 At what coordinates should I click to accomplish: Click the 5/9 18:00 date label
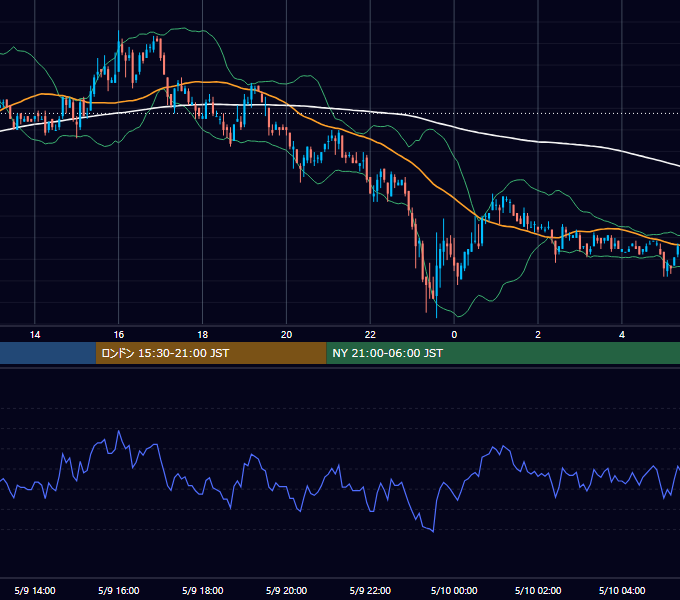tap(203, 590)
